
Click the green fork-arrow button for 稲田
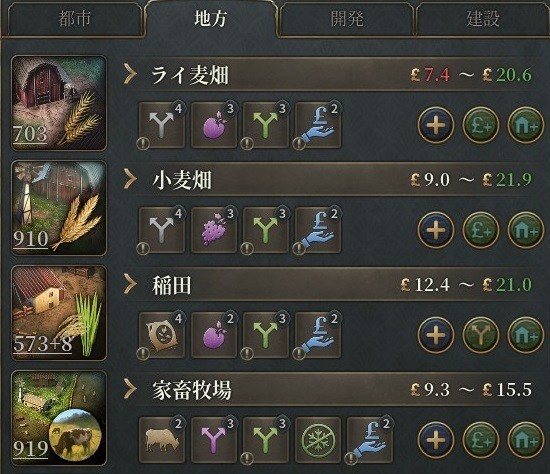(x=481, y=335)
